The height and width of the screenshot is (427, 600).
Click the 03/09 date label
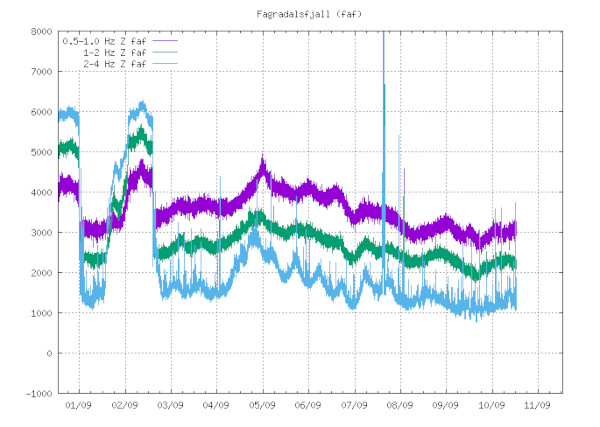pyautogui.click(x=171, y=406)
